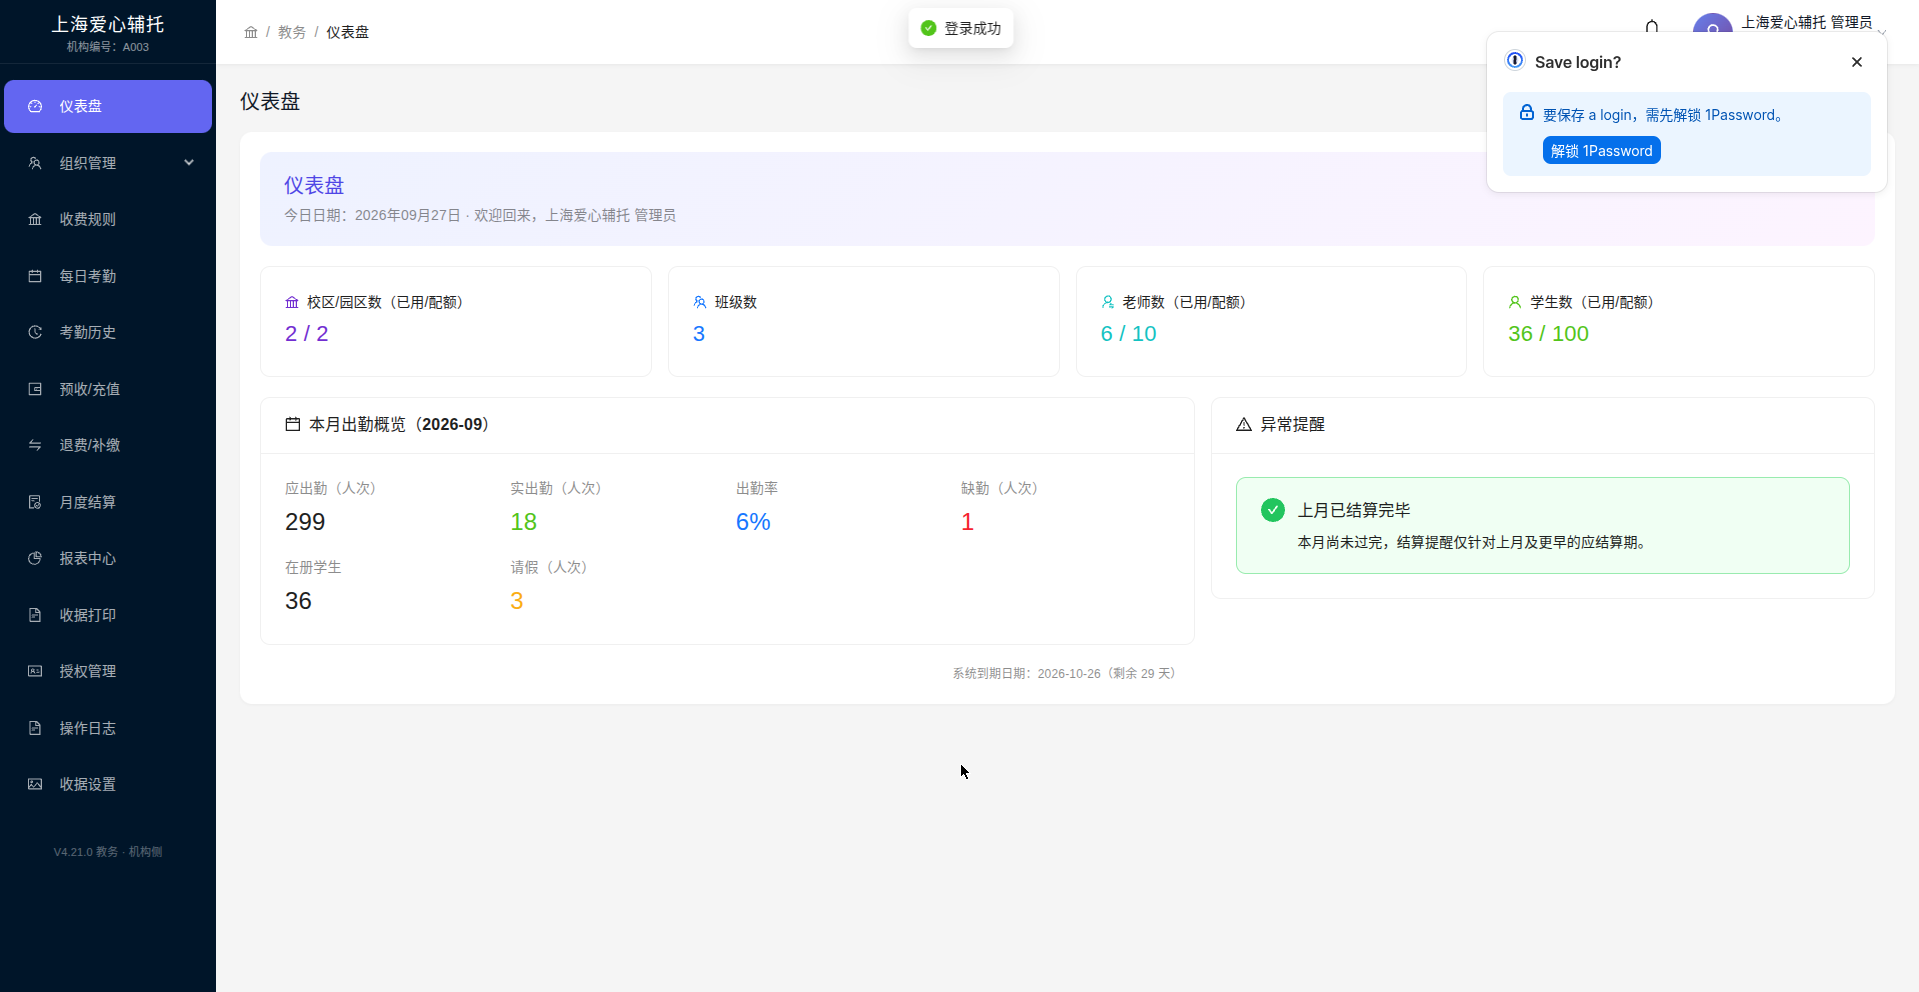Open the notification bell icon
Viewport: 1919px width, 992px height.
1652,27
